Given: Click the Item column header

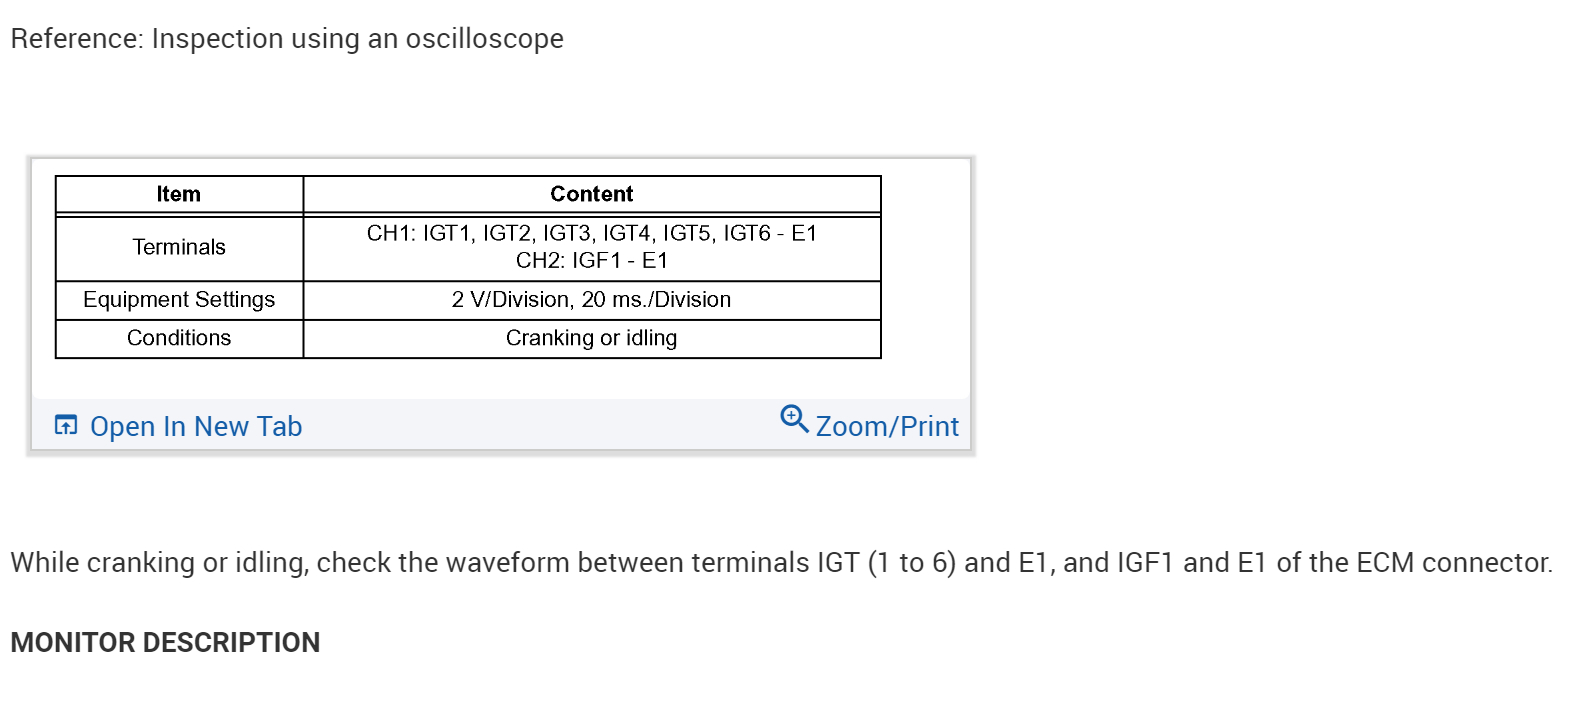Looking at the screenshot, I should pos(179,194).
